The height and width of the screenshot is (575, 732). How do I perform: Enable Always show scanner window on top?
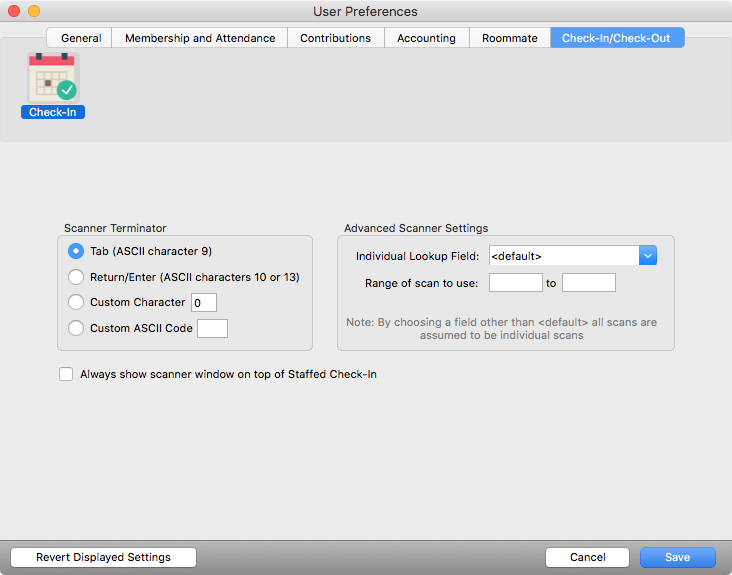(x=66, y=374)
